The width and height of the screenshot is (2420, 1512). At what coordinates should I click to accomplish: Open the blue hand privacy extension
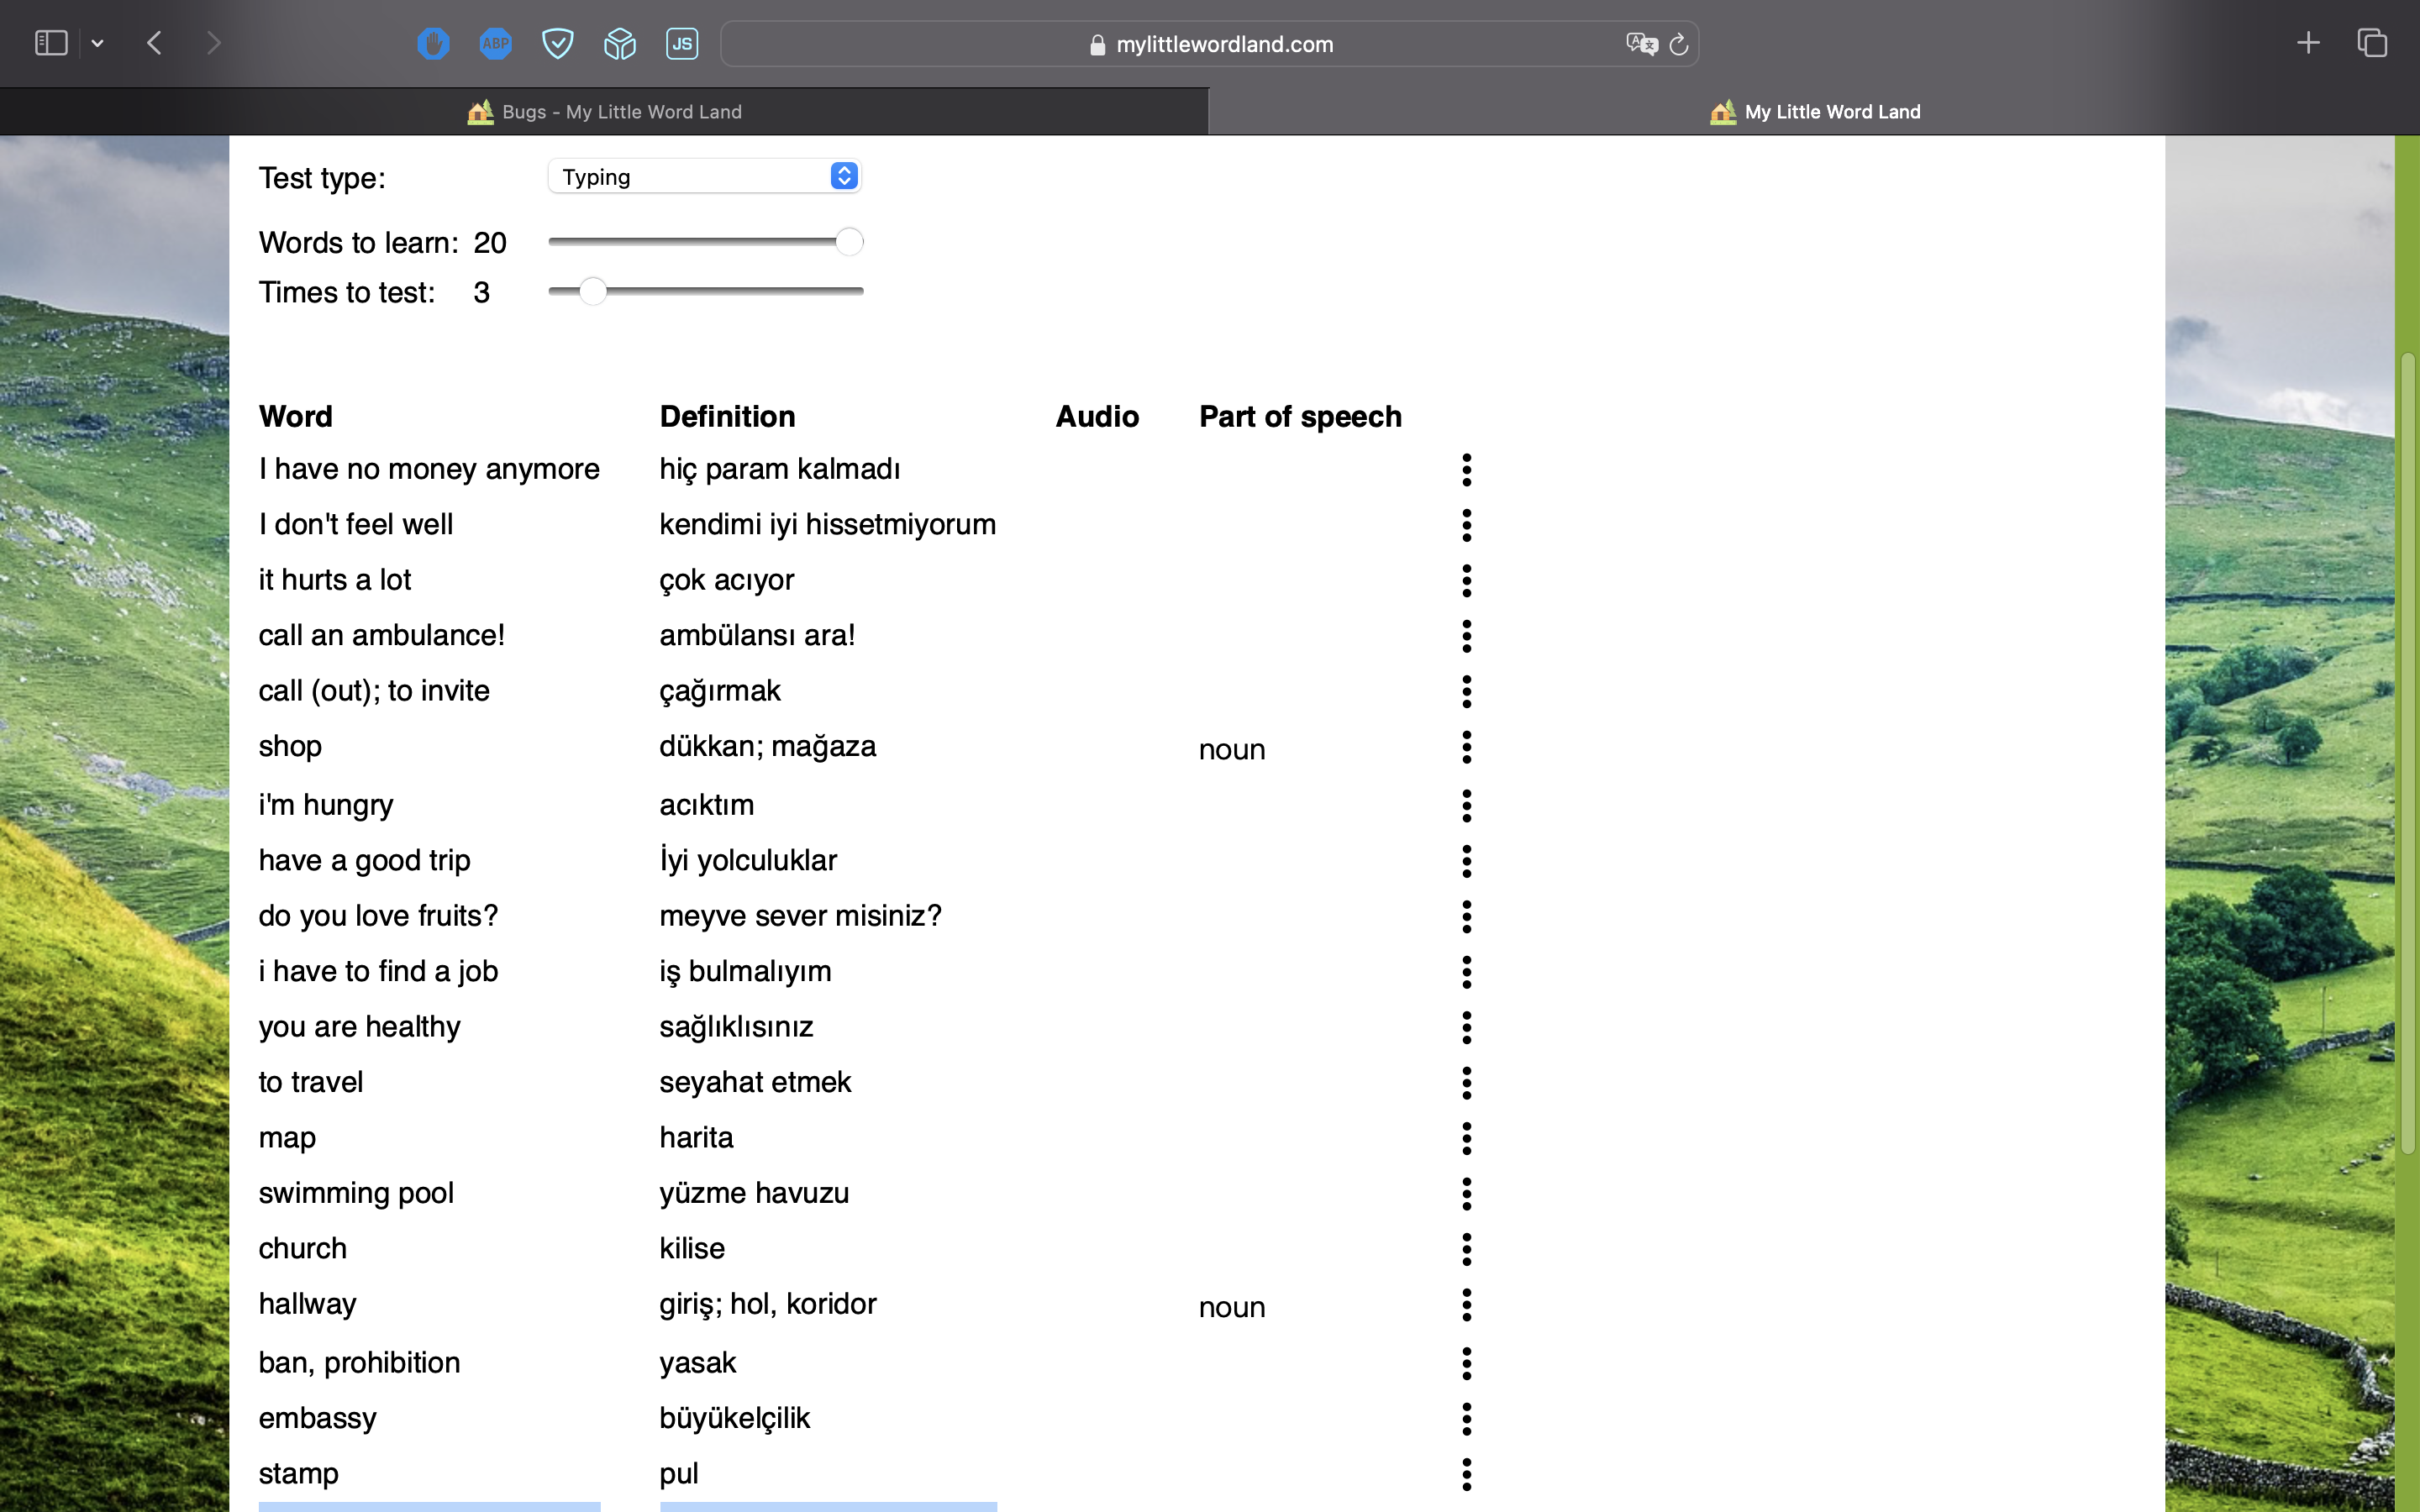[433, 43]
